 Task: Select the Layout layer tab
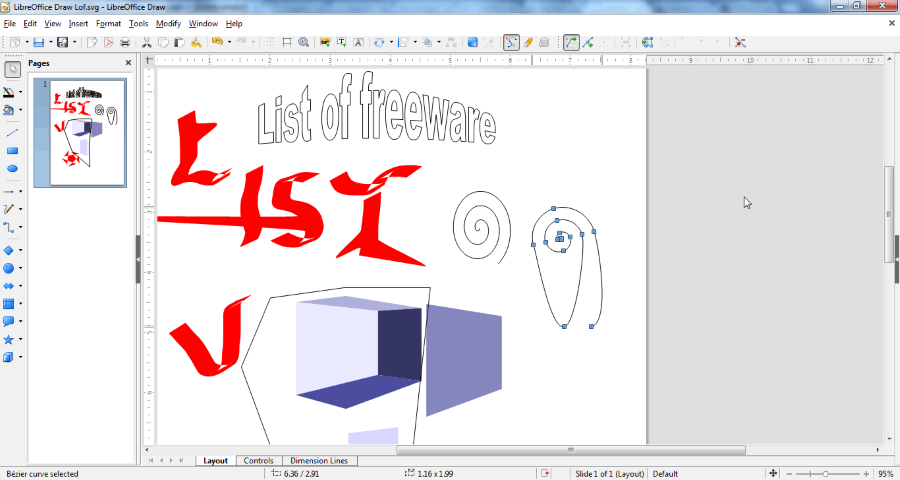(x=216, y=460)
